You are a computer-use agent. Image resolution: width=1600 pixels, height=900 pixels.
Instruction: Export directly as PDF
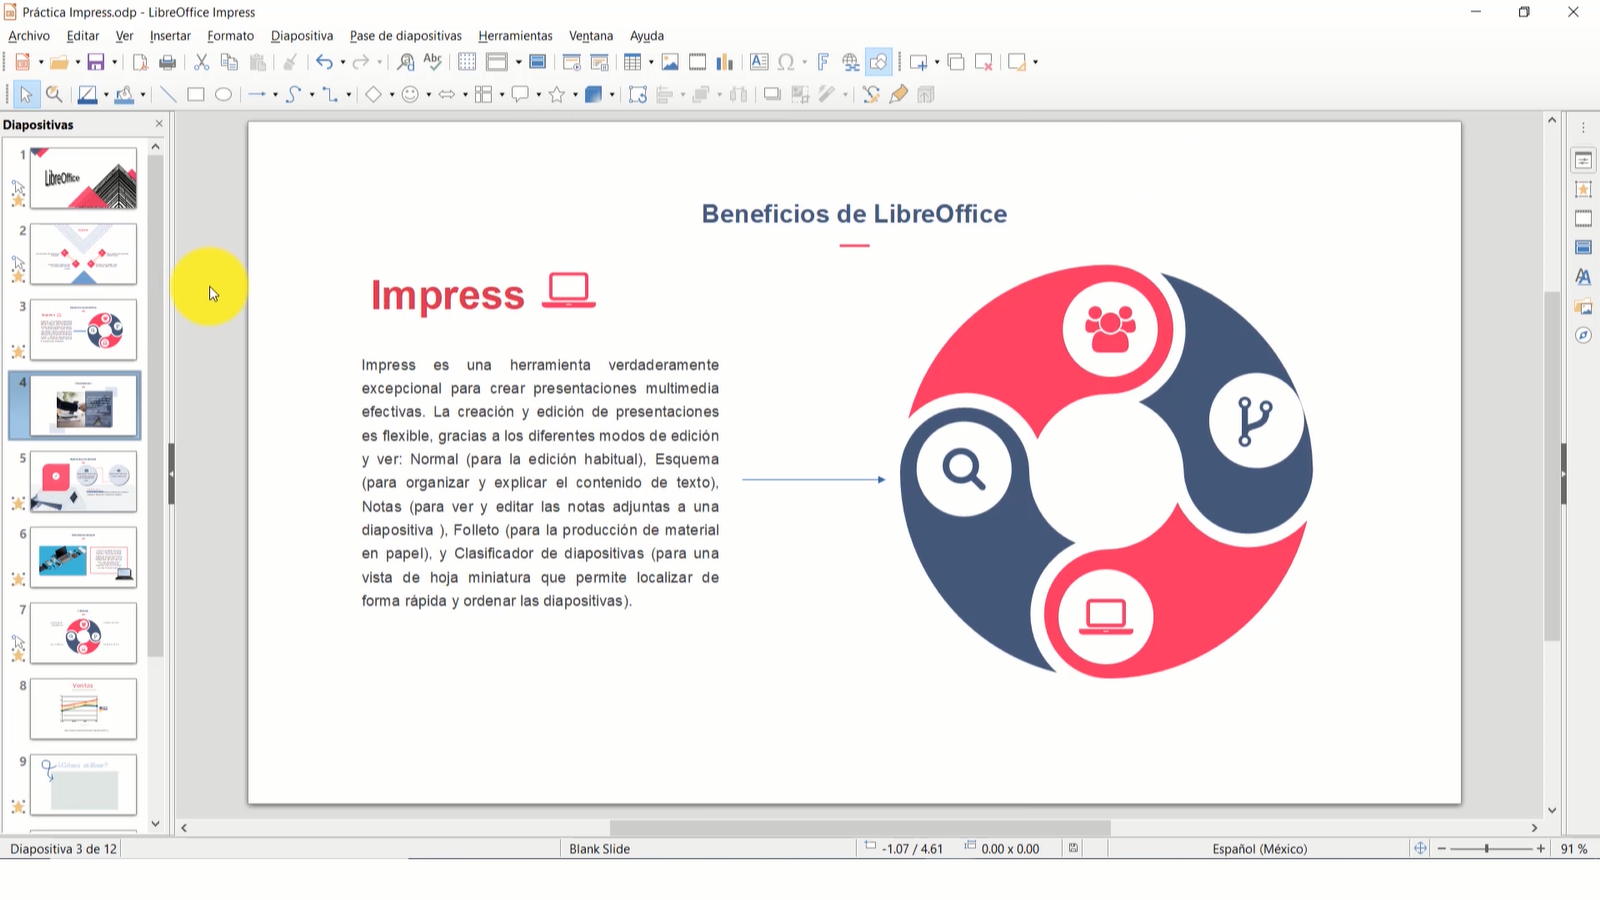[140, 62]
